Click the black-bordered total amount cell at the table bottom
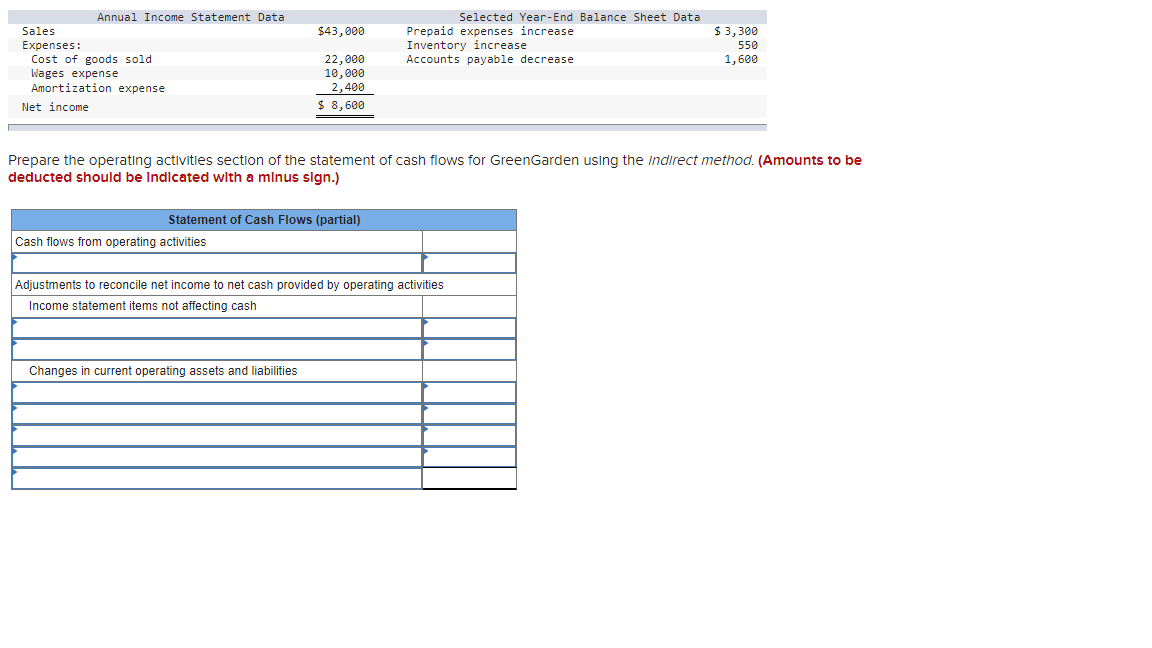This screenshot has width=1152, height=648. pos(470,477)
